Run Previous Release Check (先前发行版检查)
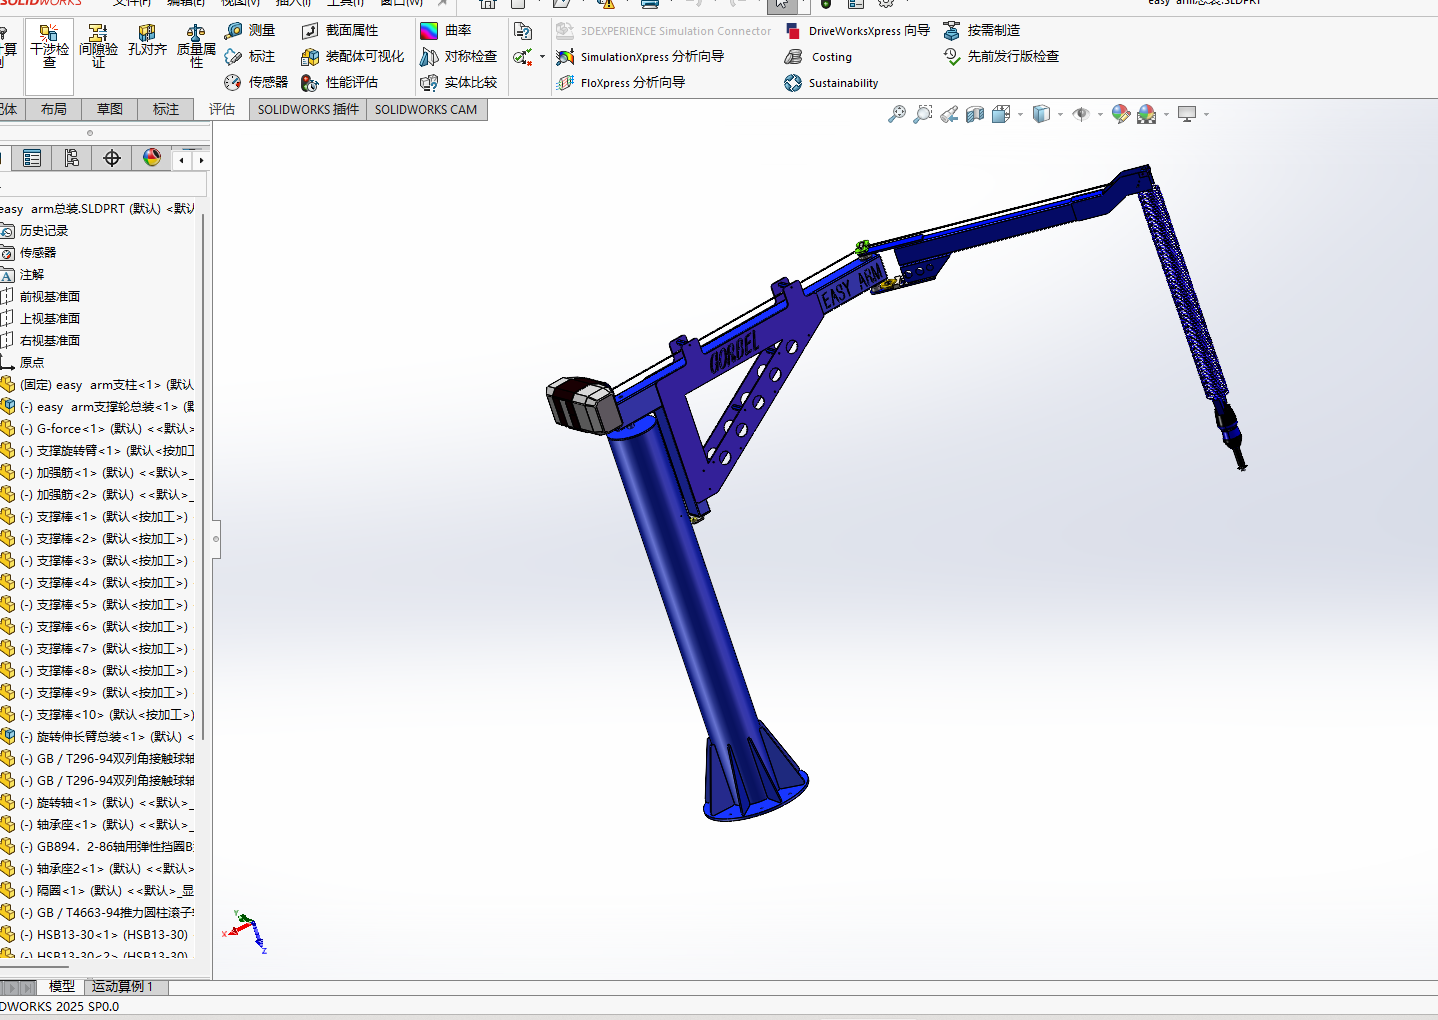The height and width of the screenshot is (1020, 1438). pyautogui.click(x=1001, y=57)
